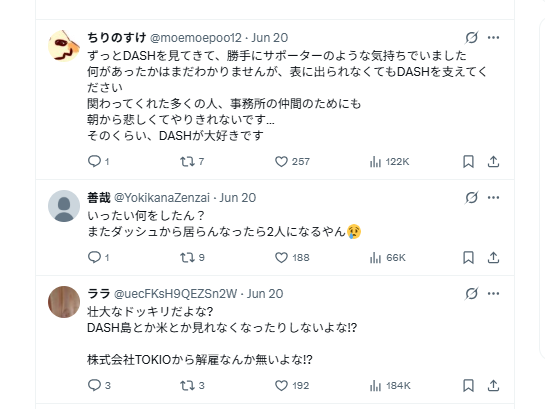Bookmark the @moemoepoo12 tweet
545x409 pixels.
click(x=468, y=162)
